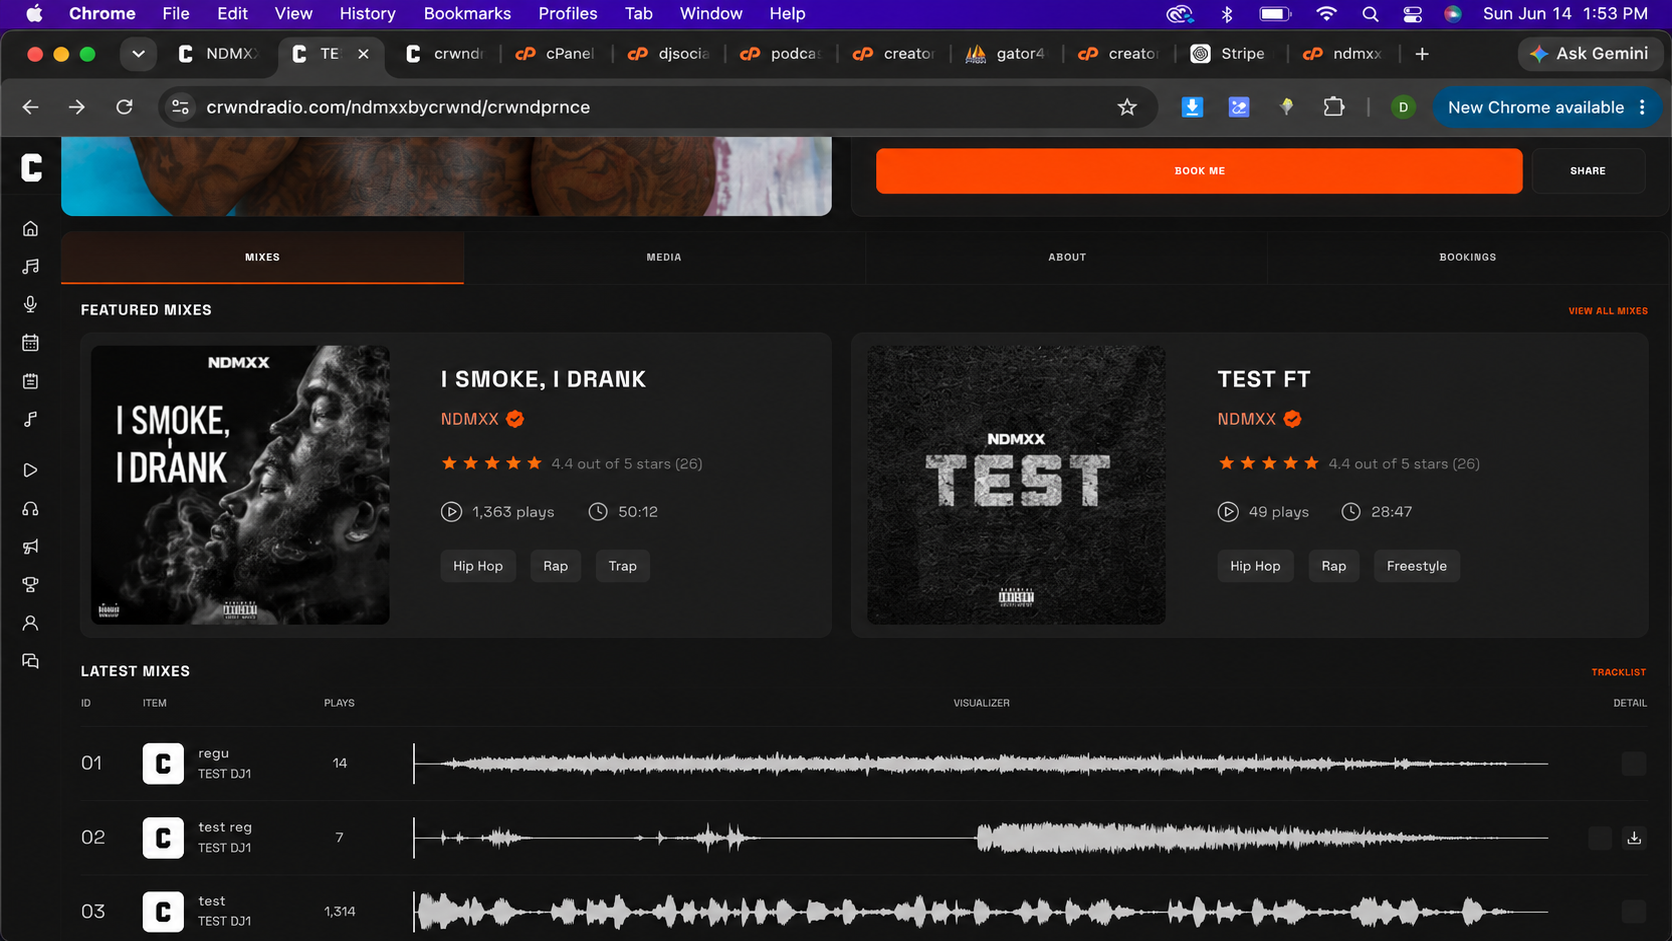Bookmark this page with the star icon
This screenshot has width=1672, height=941.
[x=1127, y=107]
